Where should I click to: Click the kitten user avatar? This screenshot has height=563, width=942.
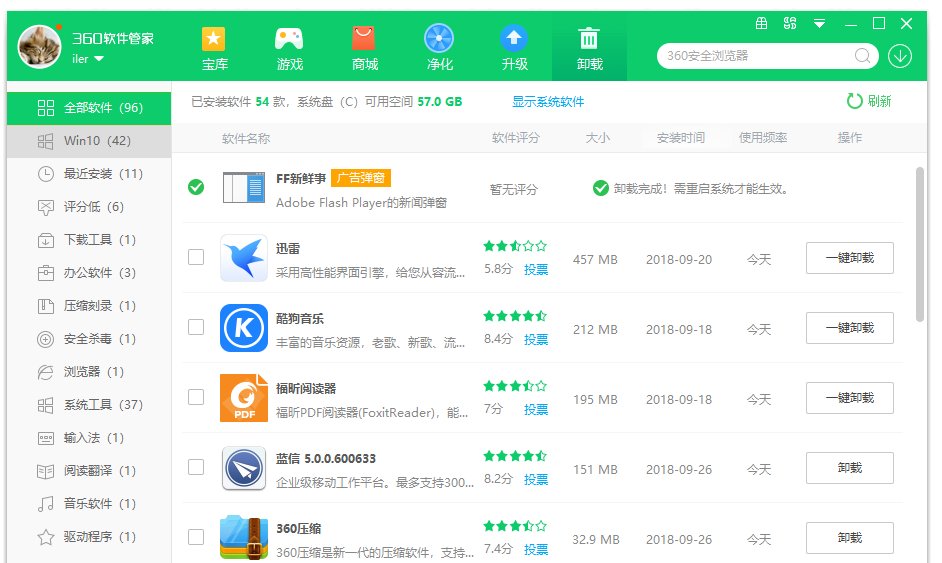(39, 46)
